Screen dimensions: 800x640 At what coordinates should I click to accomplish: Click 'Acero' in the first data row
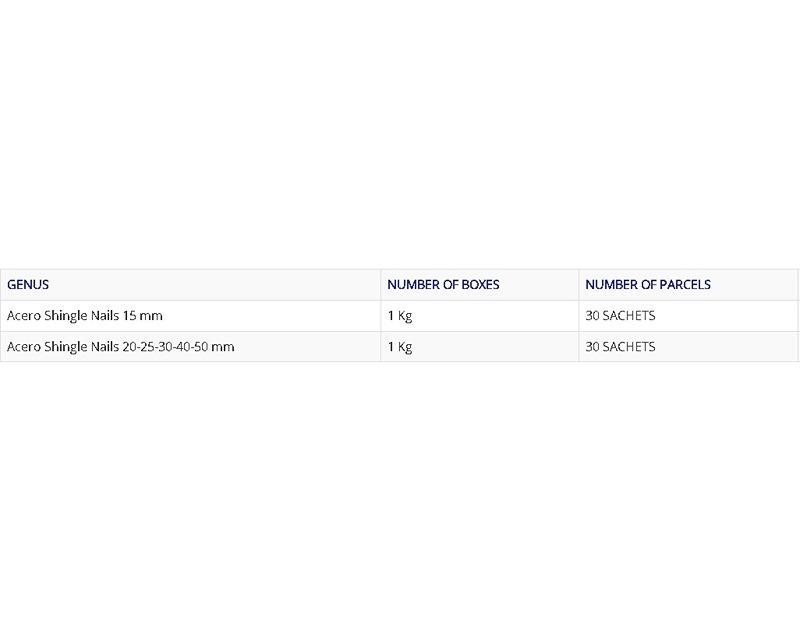[24, 315]
